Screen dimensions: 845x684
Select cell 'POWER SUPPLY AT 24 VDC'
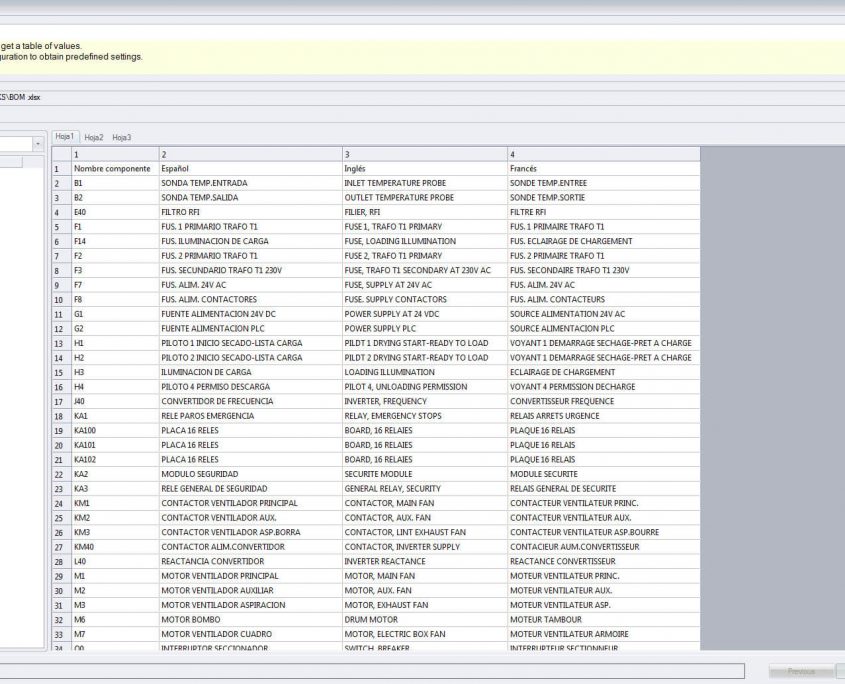pos(425,314)
